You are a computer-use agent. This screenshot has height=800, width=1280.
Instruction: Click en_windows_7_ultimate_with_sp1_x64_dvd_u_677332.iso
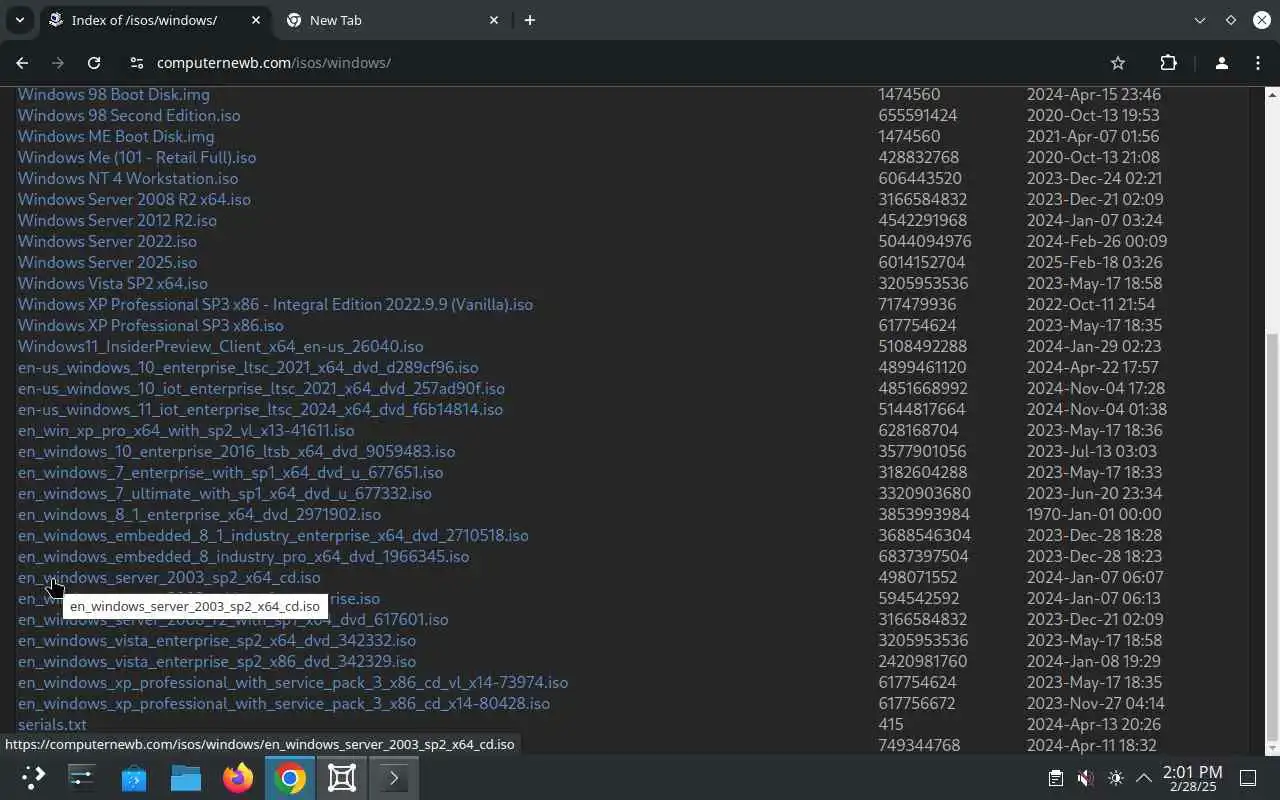(225, 493)
